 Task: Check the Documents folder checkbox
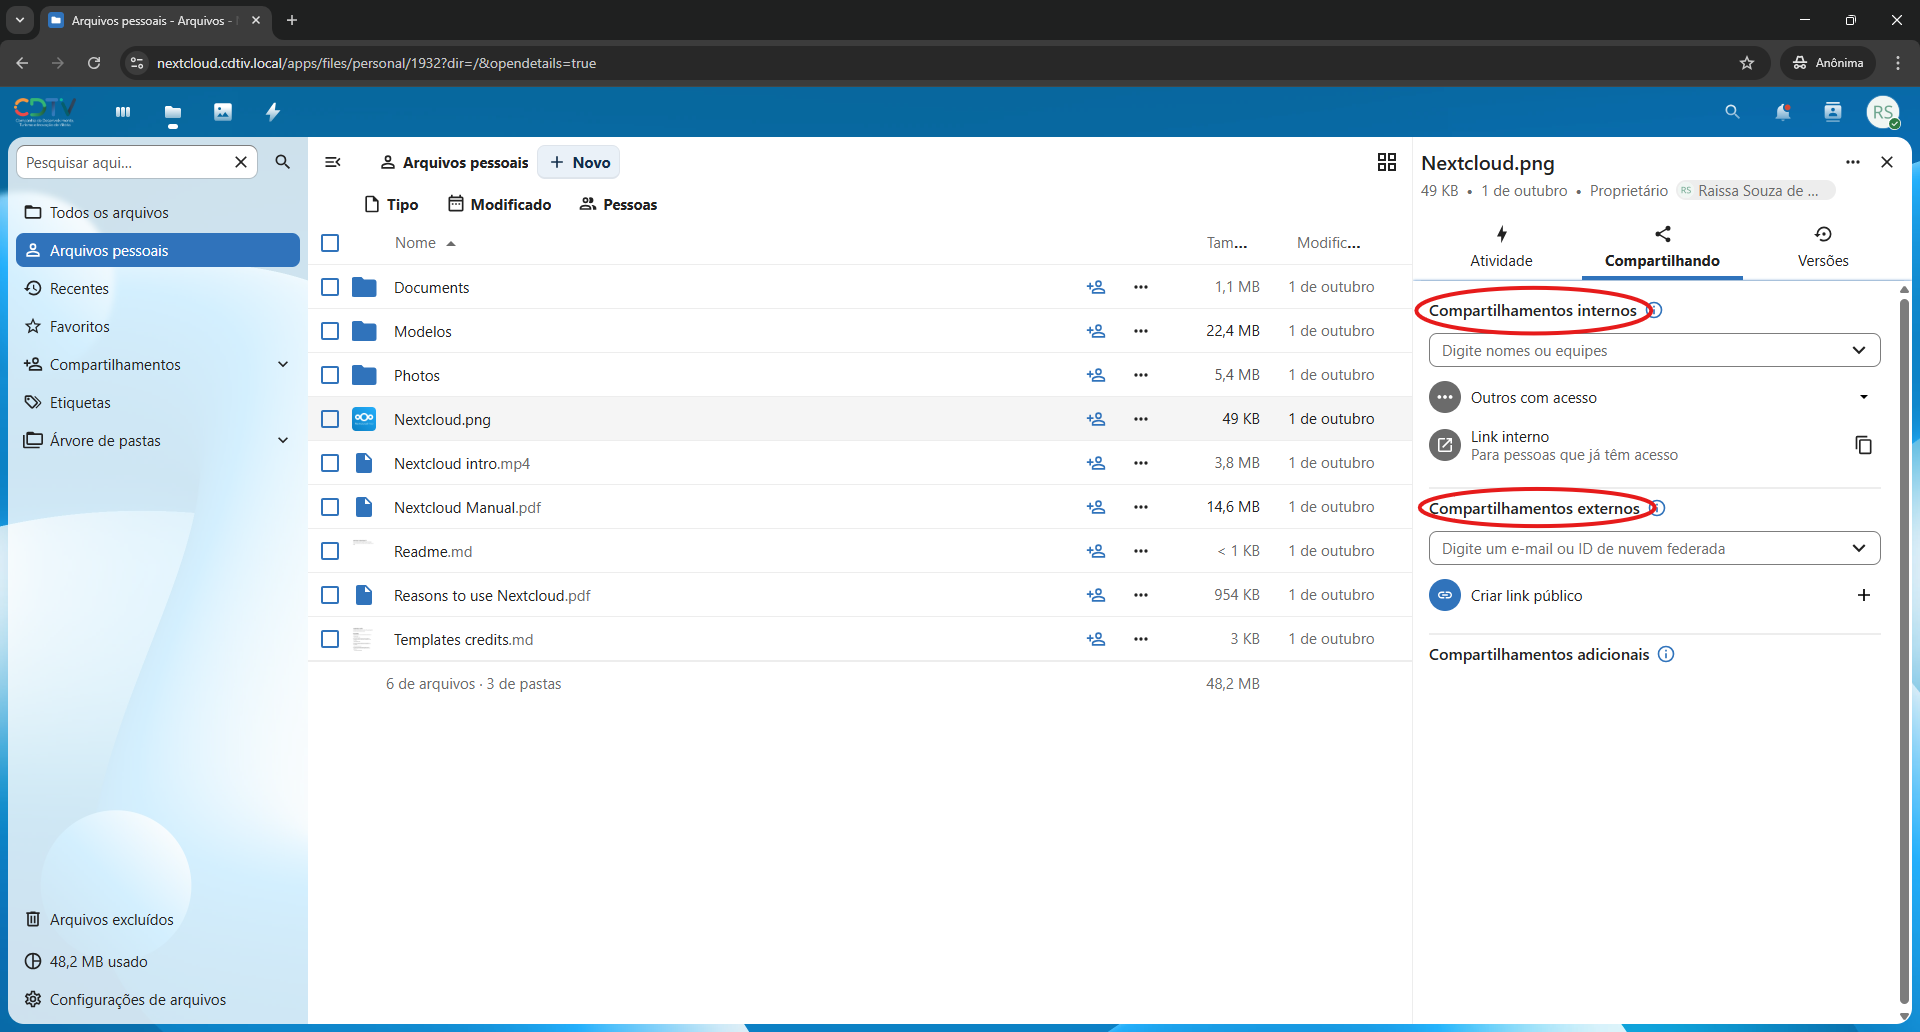[330, 287]
